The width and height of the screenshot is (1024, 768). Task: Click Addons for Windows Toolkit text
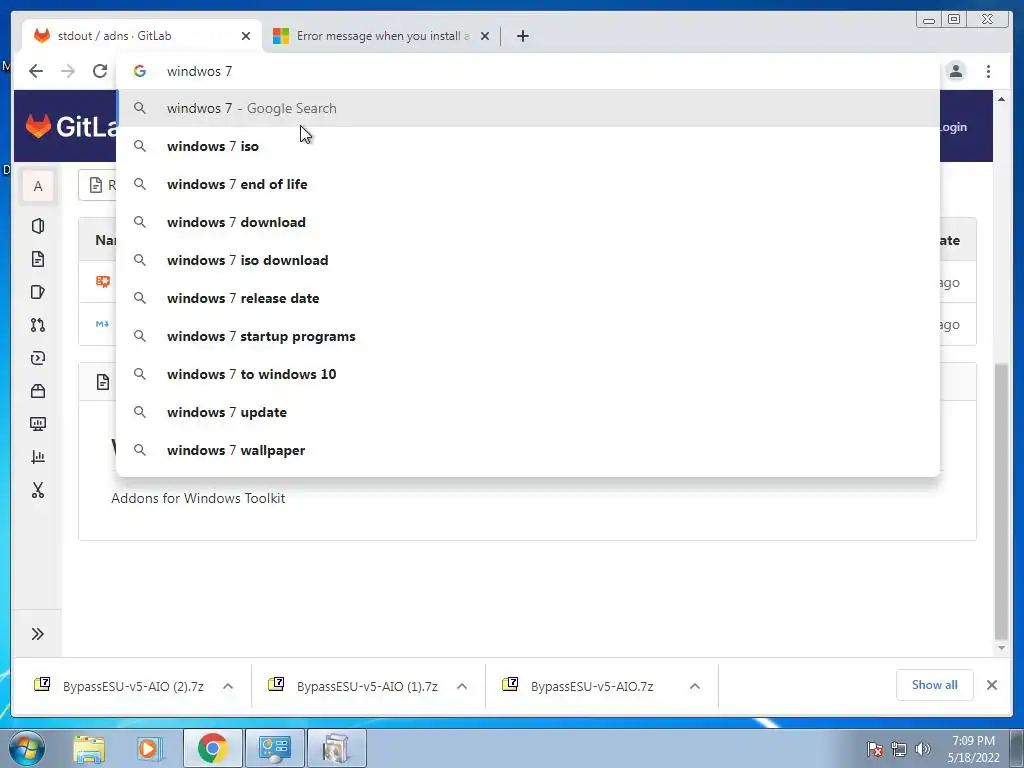(198, 498)
